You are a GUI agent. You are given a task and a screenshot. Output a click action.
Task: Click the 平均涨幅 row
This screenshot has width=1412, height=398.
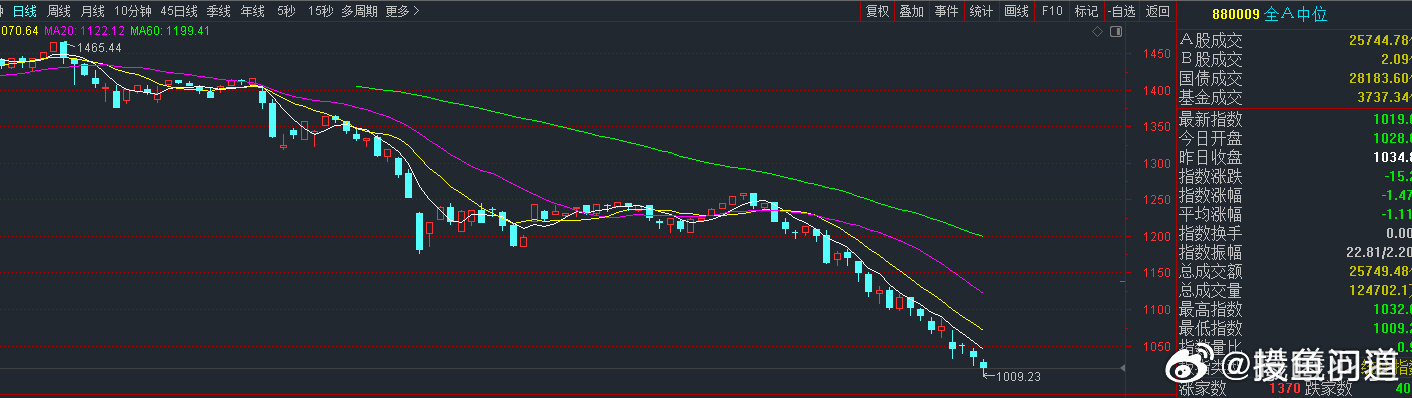pyautogui.click(x=1295, y=214)
